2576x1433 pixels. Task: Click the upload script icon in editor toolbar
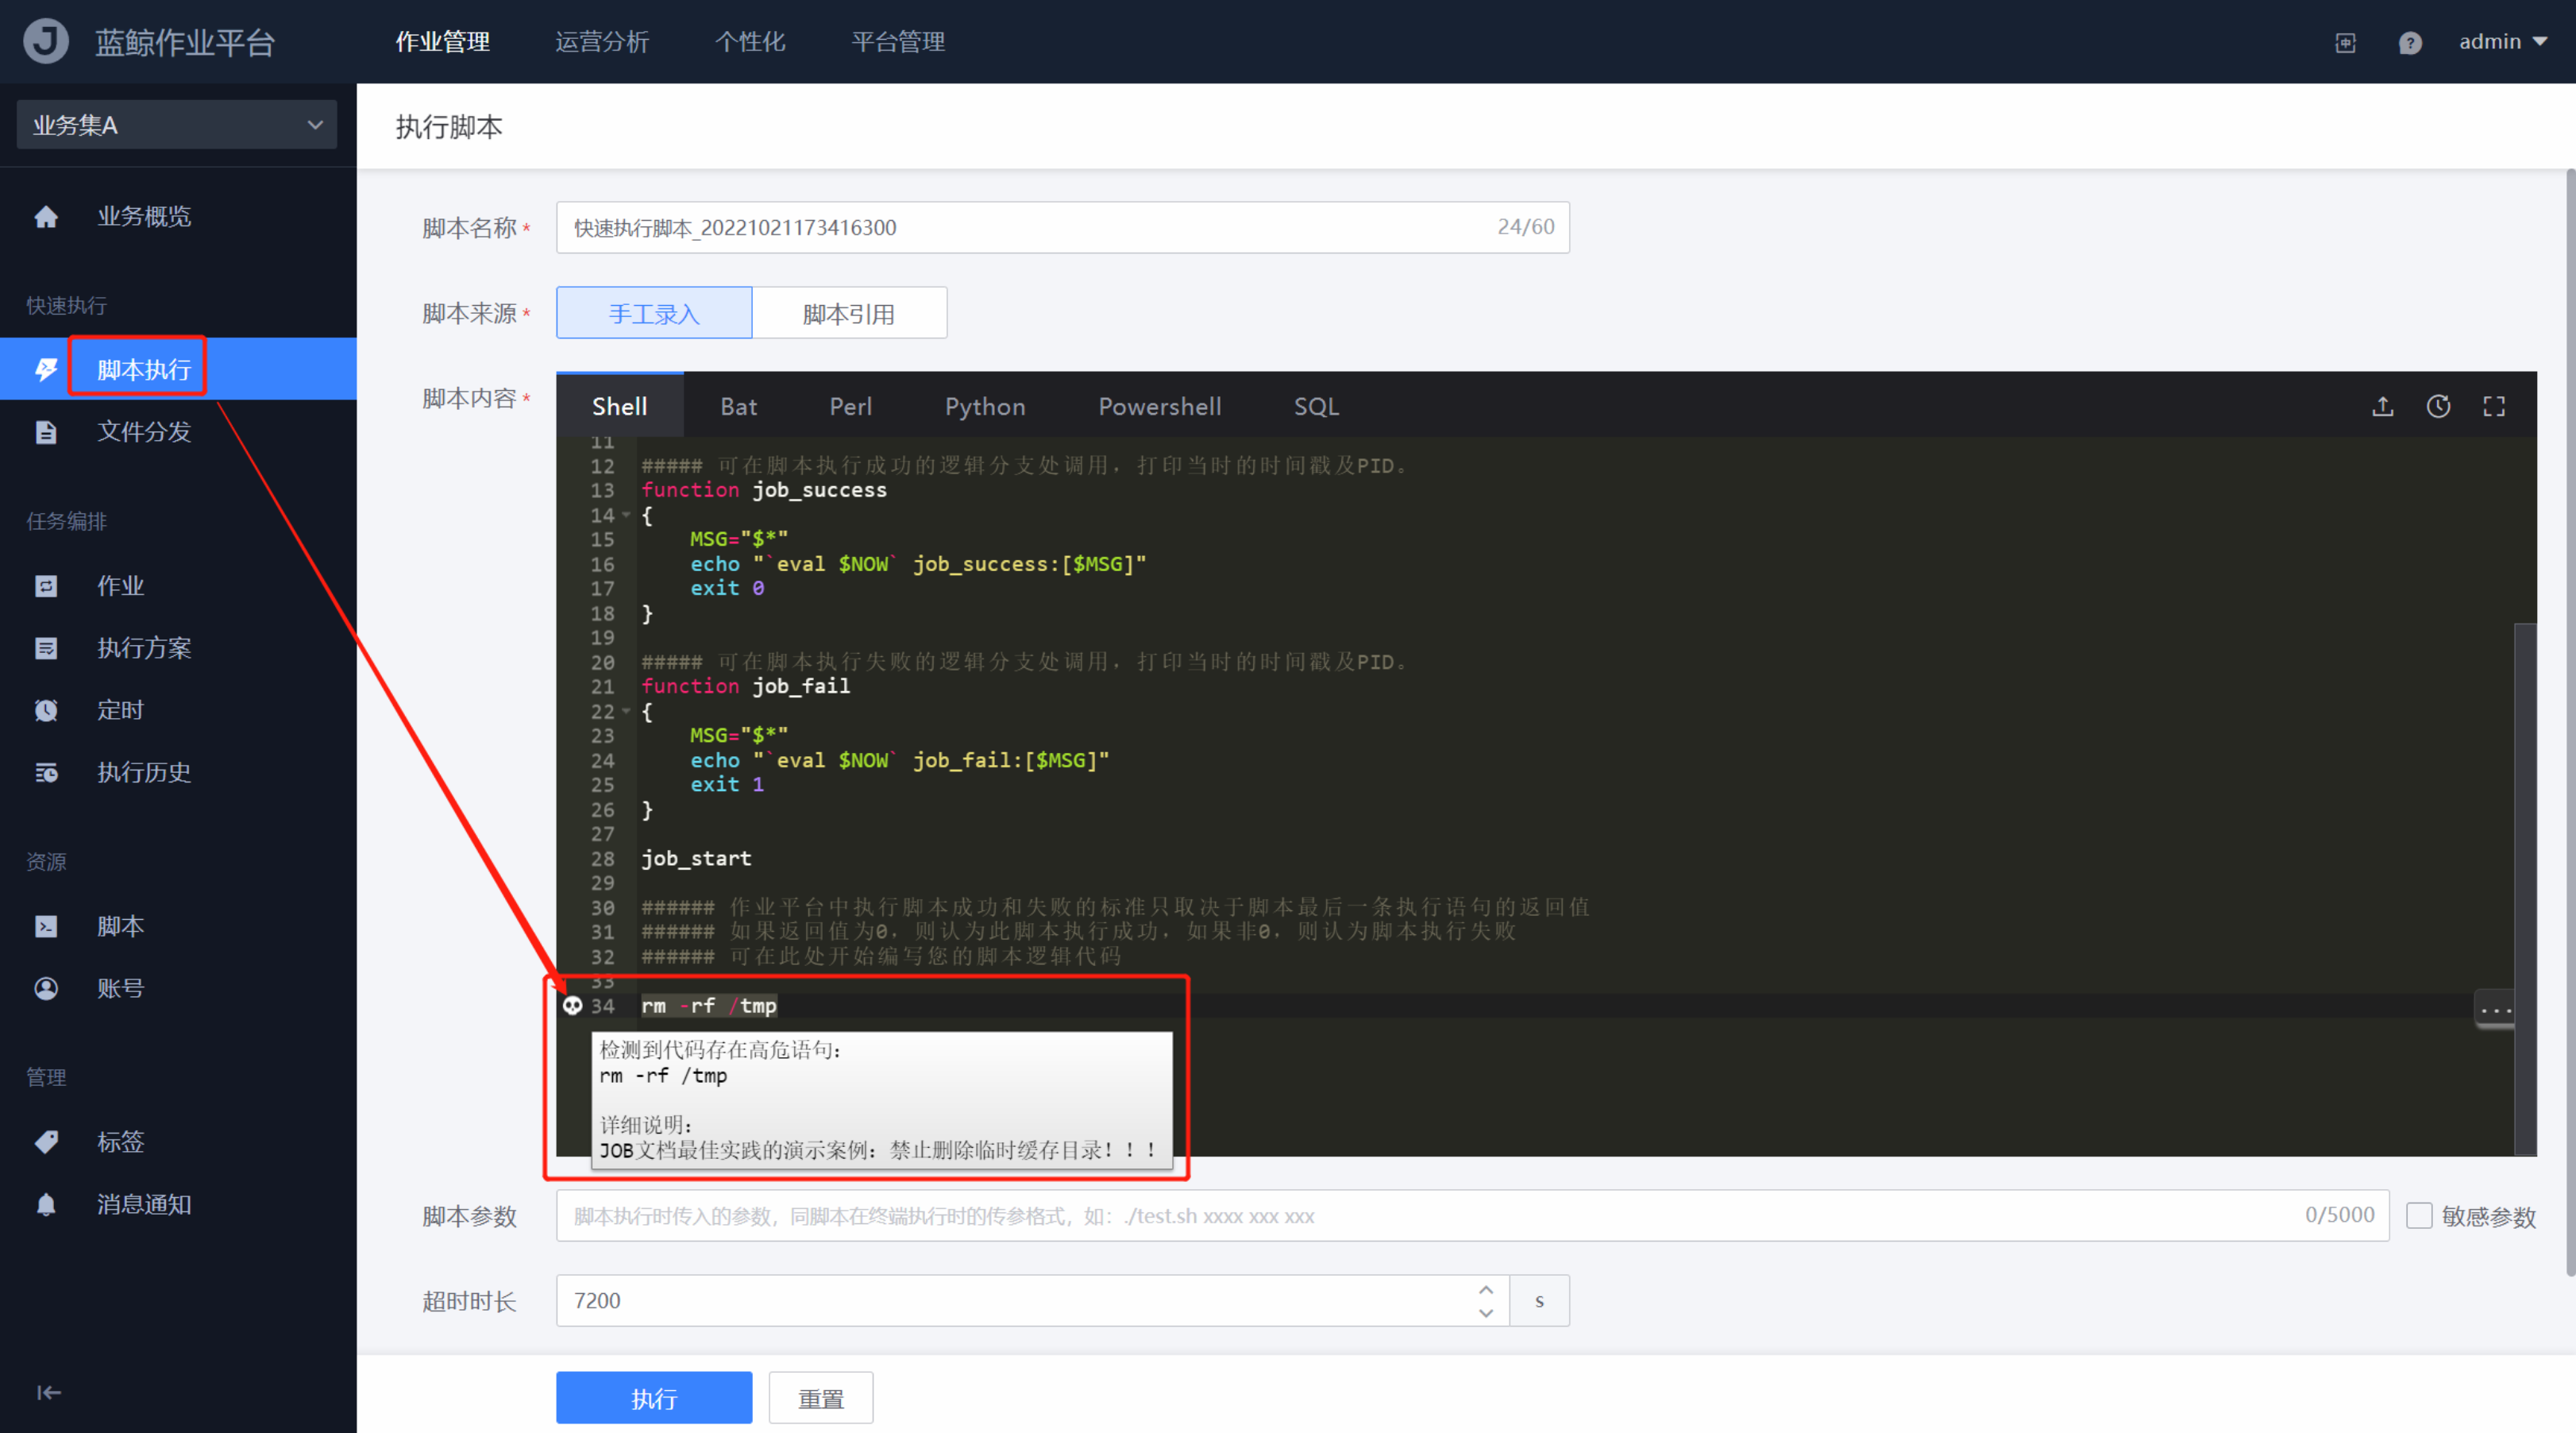tap(2383, 406)
